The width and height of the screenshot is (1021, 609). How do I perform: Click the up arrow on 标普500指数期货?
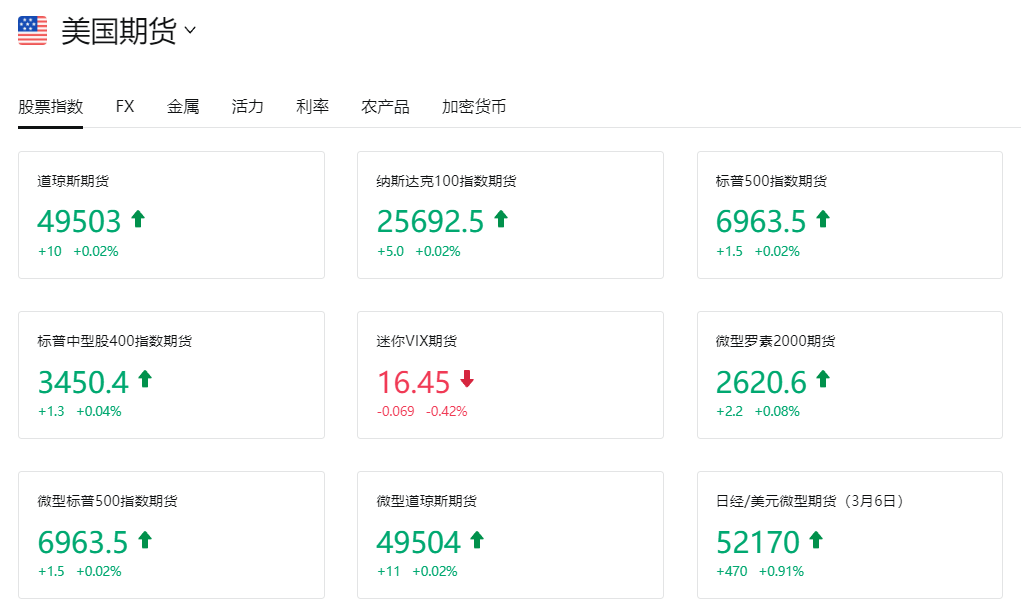click(x=821, y=219)
